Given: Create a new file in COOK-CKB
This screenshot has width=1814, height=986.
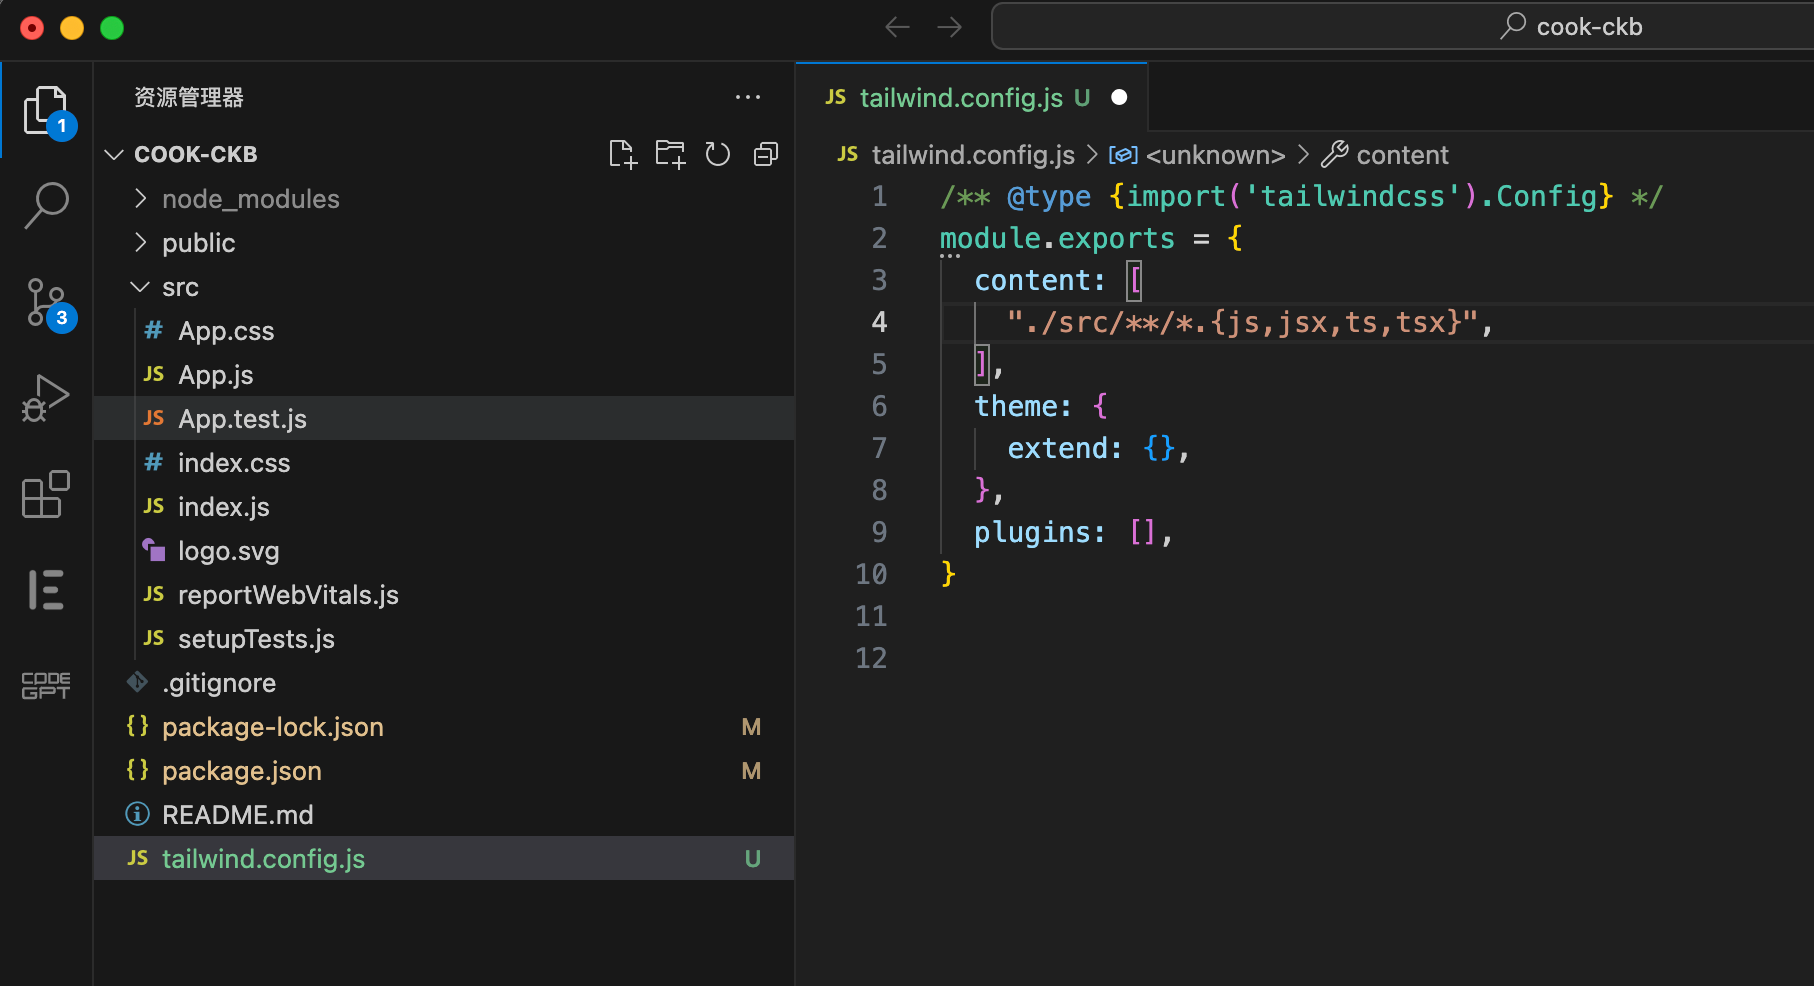Looking at the screenshot, I should [622, 154].
